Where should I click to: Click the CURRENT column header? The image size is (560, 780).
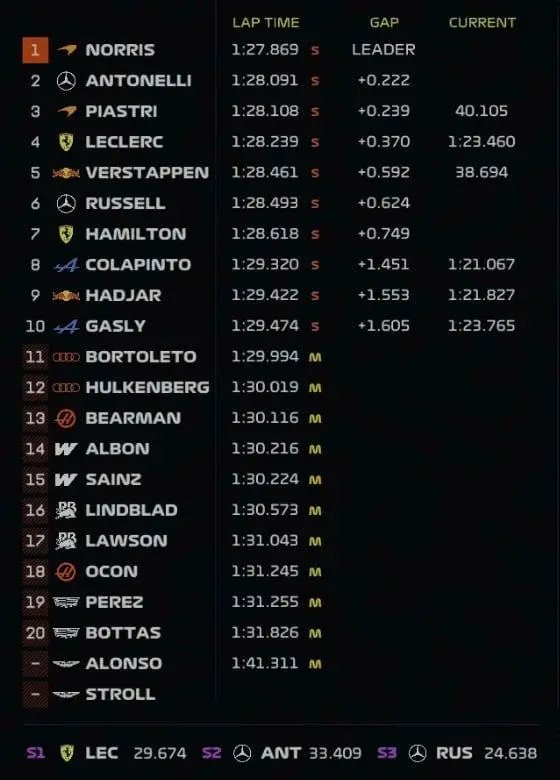click(482, 22)
